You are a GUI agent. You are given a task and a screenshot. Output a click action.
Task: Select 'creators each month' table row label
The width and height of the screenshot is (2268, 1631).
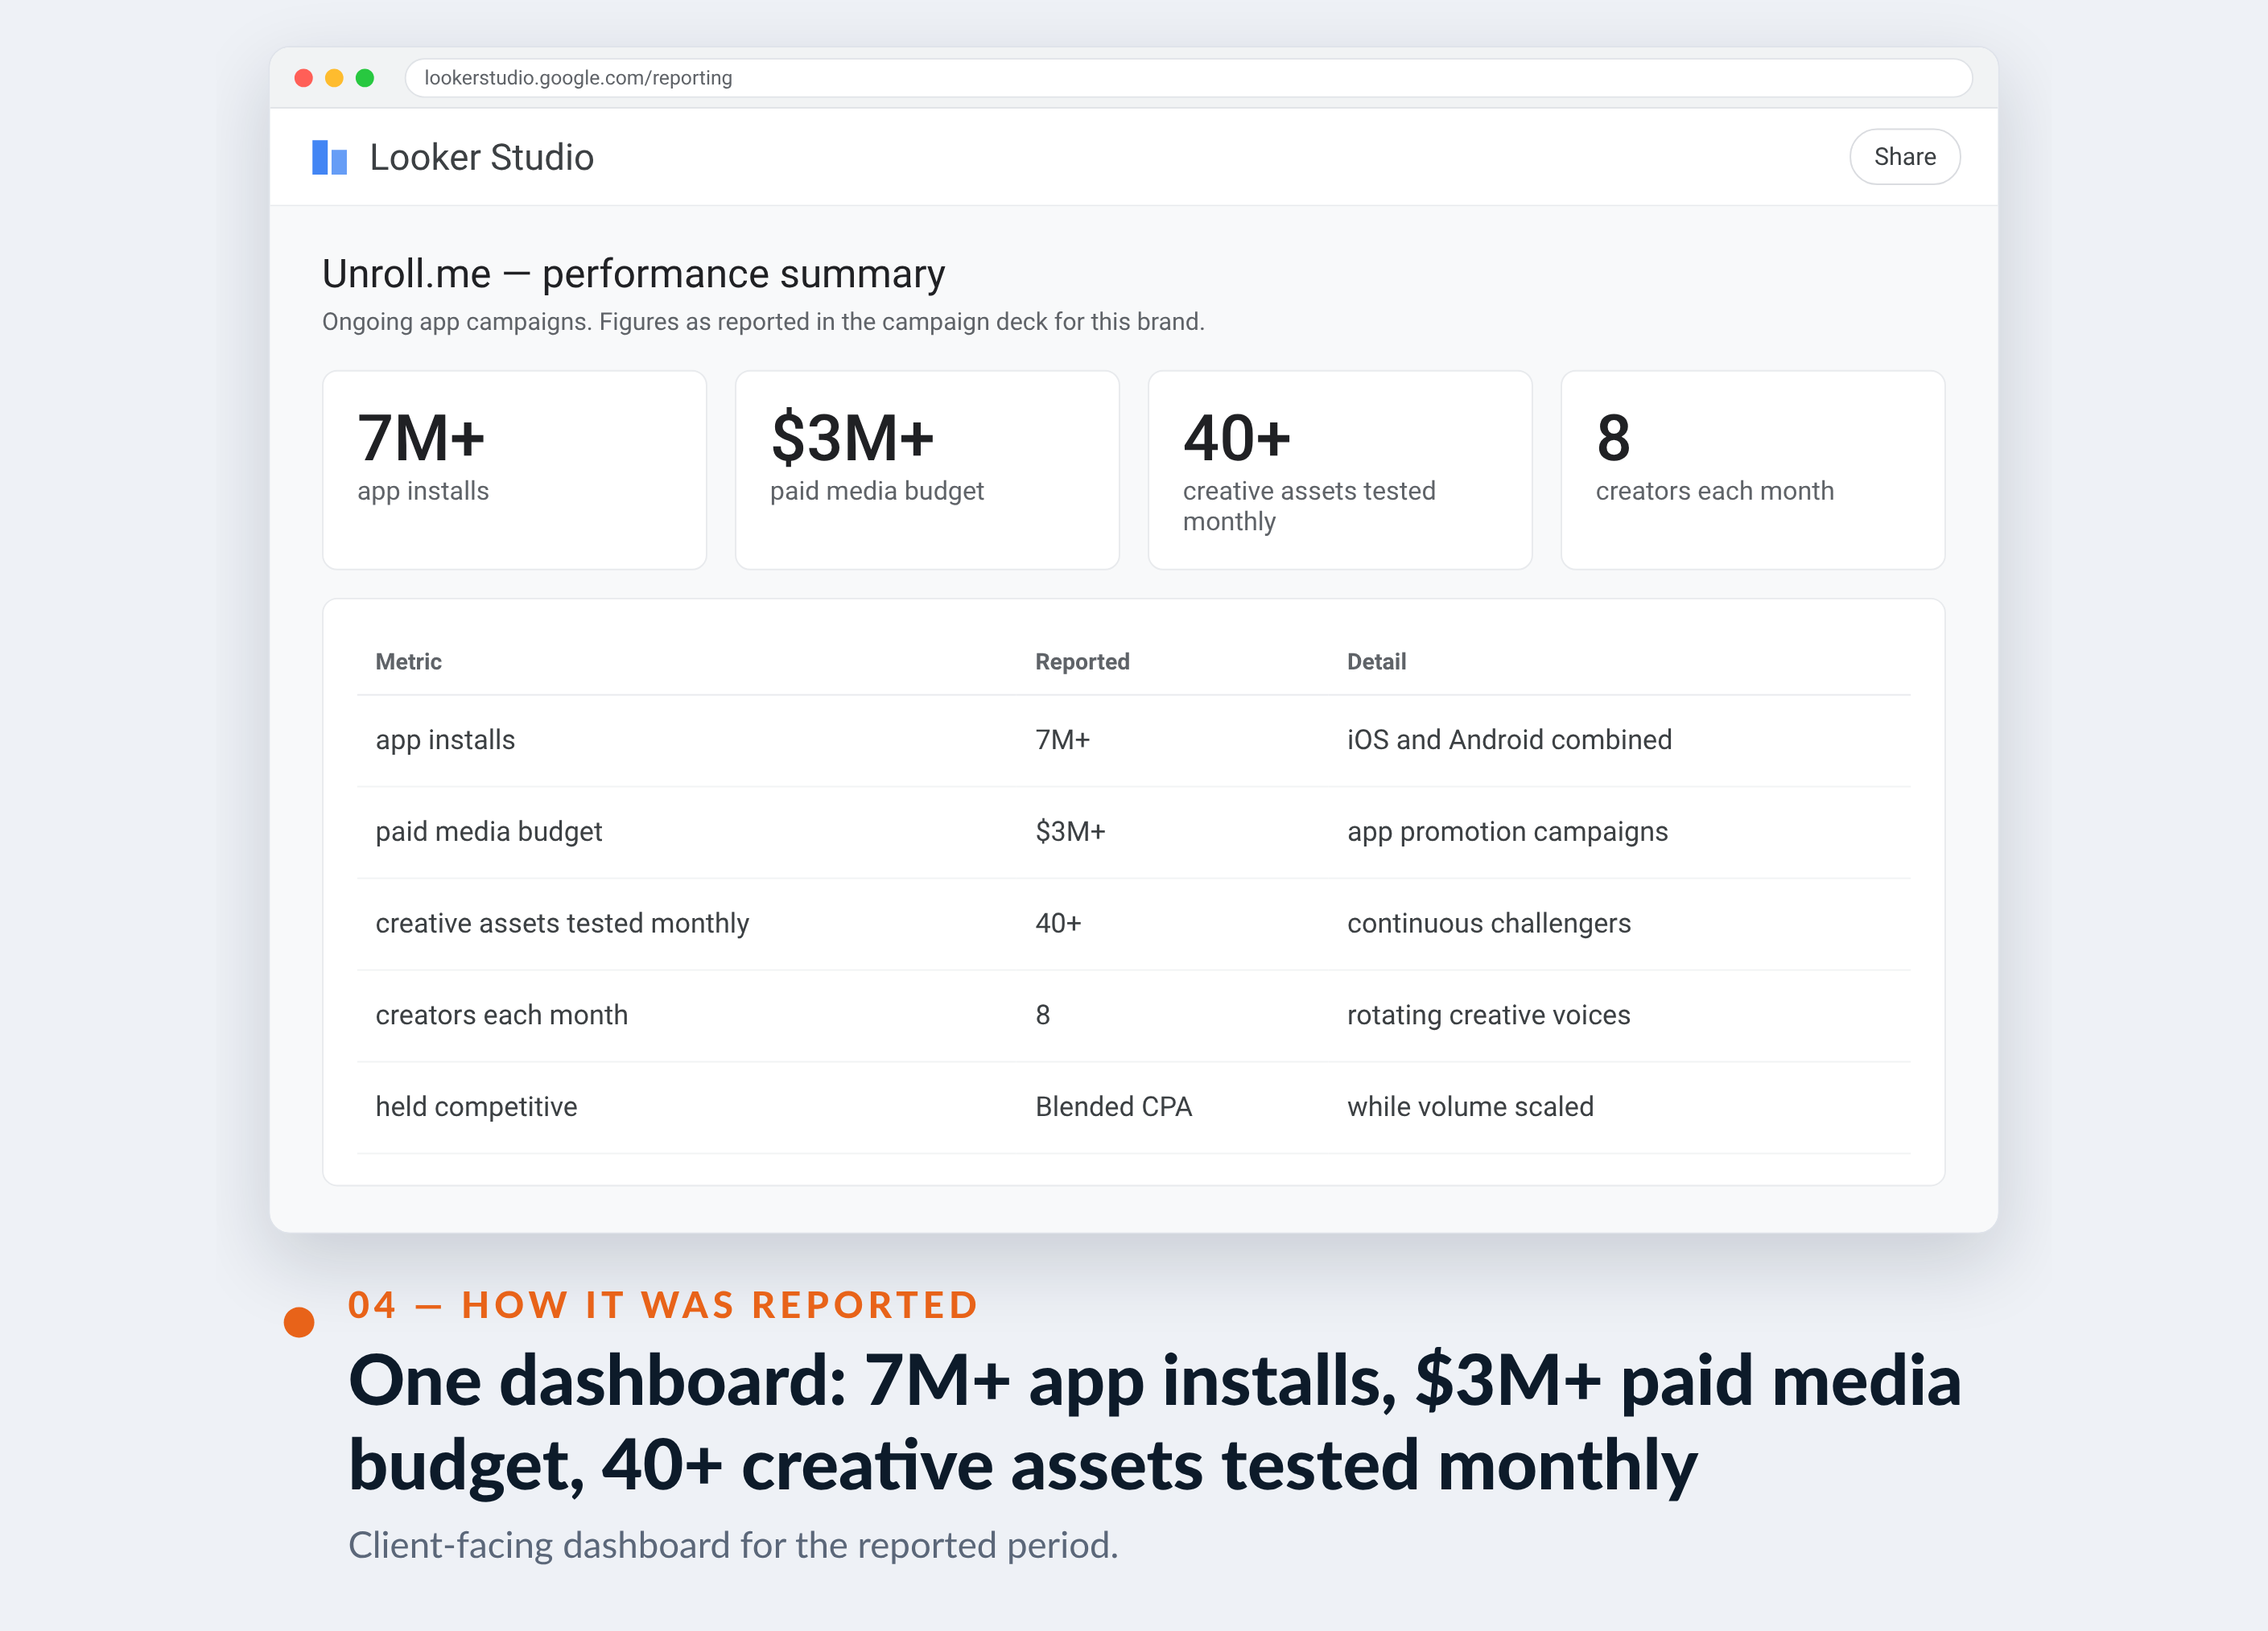tap(501, 1015)
